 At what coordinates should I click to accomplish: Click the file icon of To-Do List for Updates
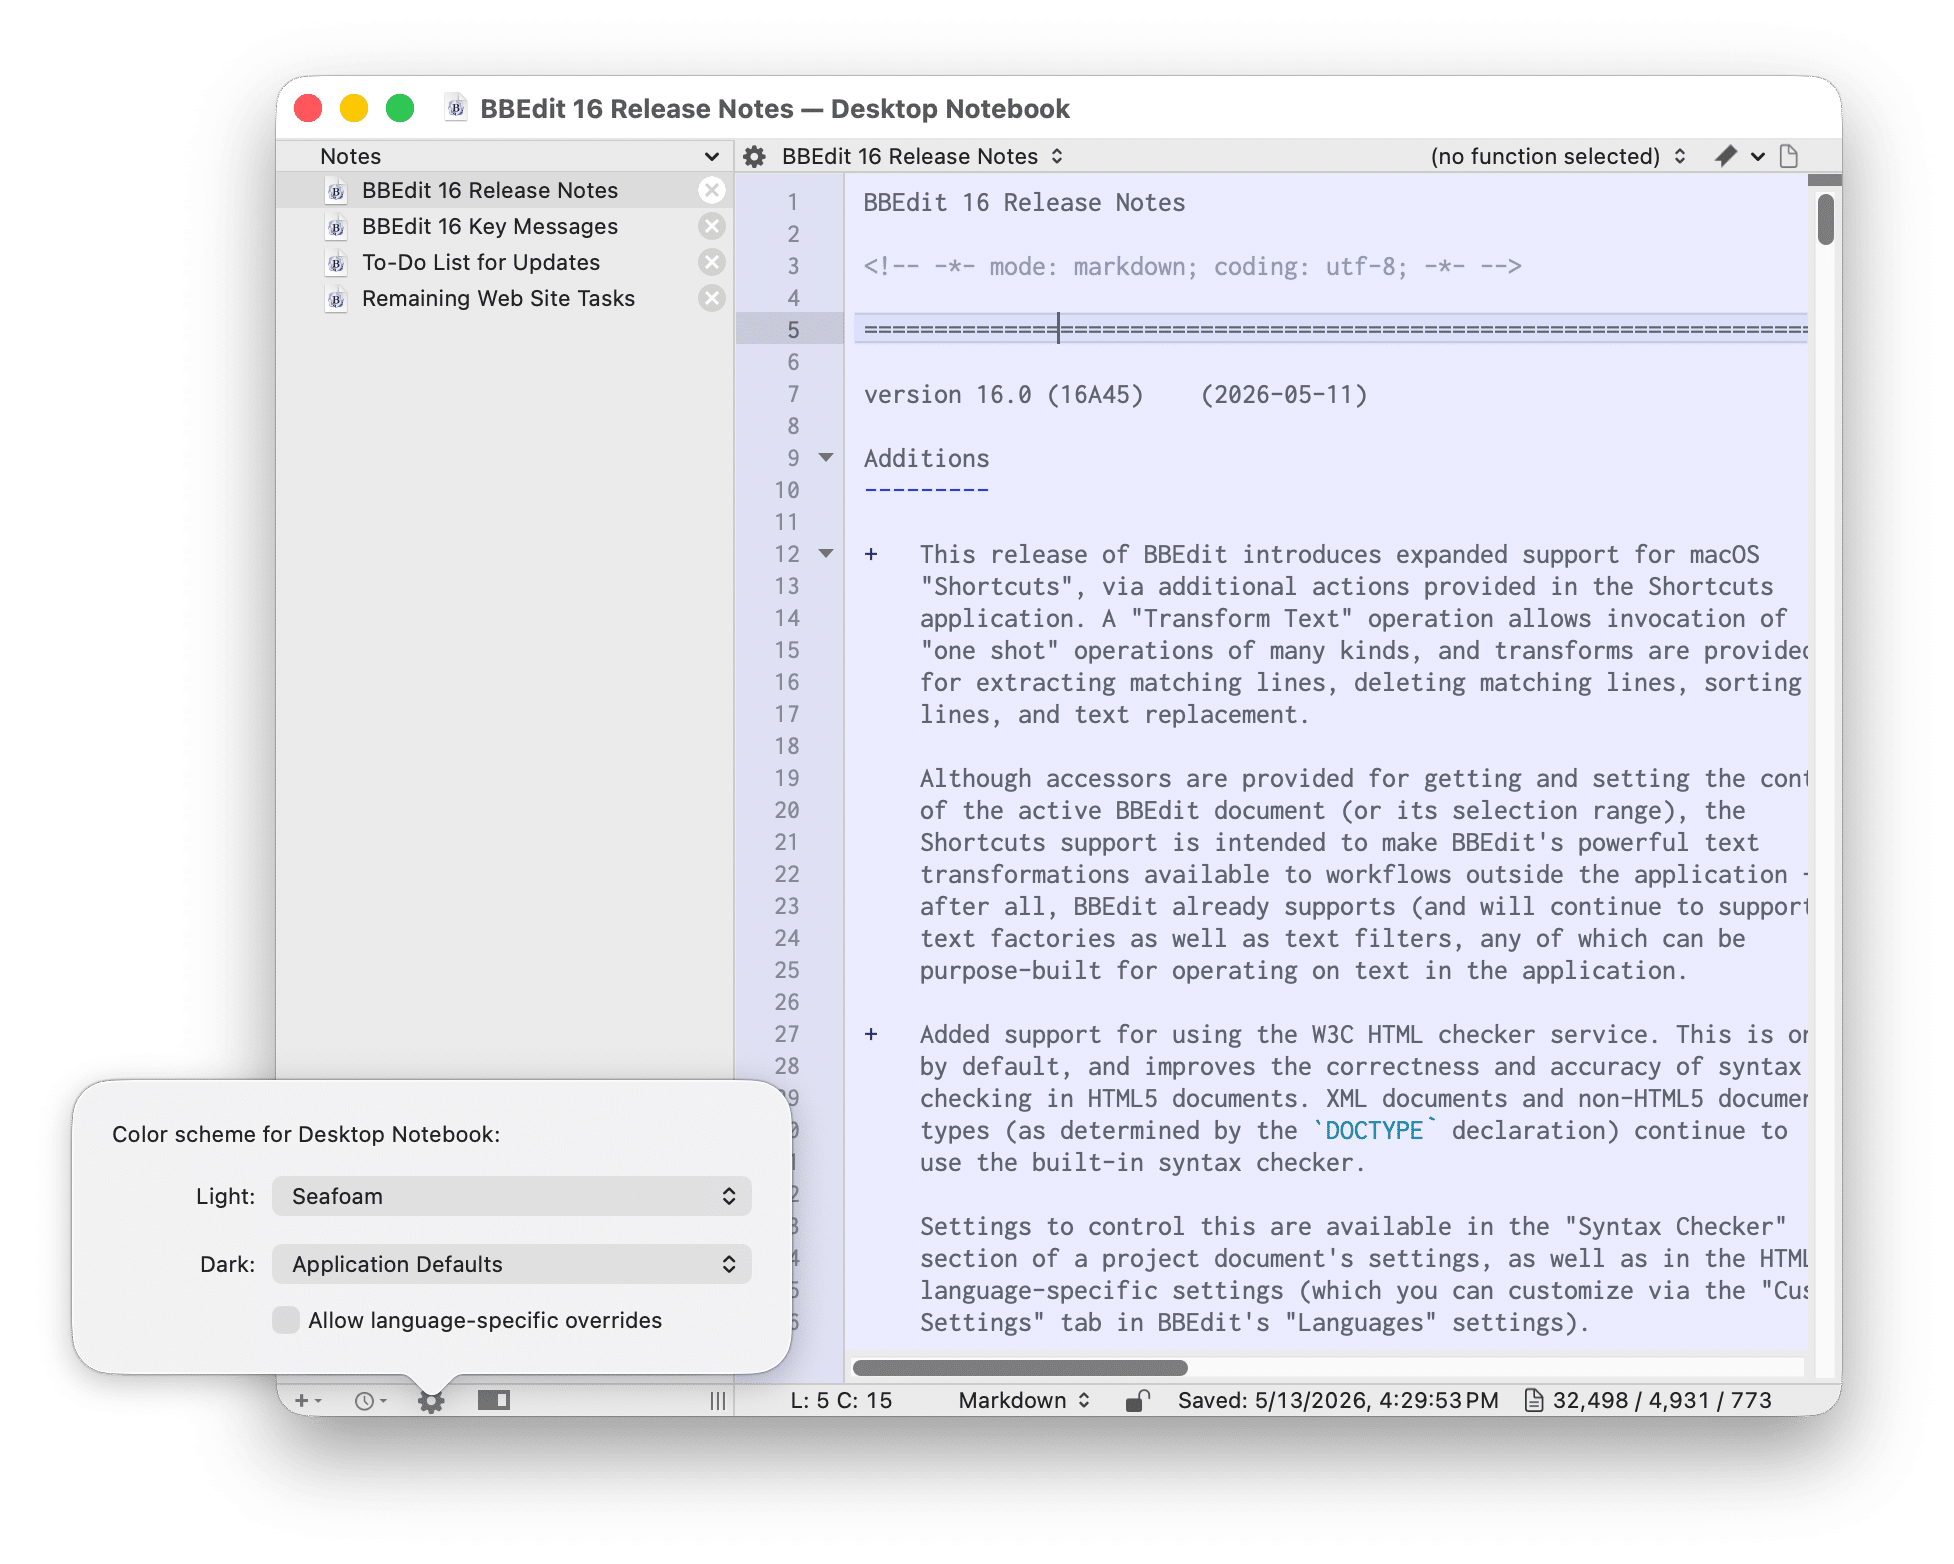tap(337, 263)
